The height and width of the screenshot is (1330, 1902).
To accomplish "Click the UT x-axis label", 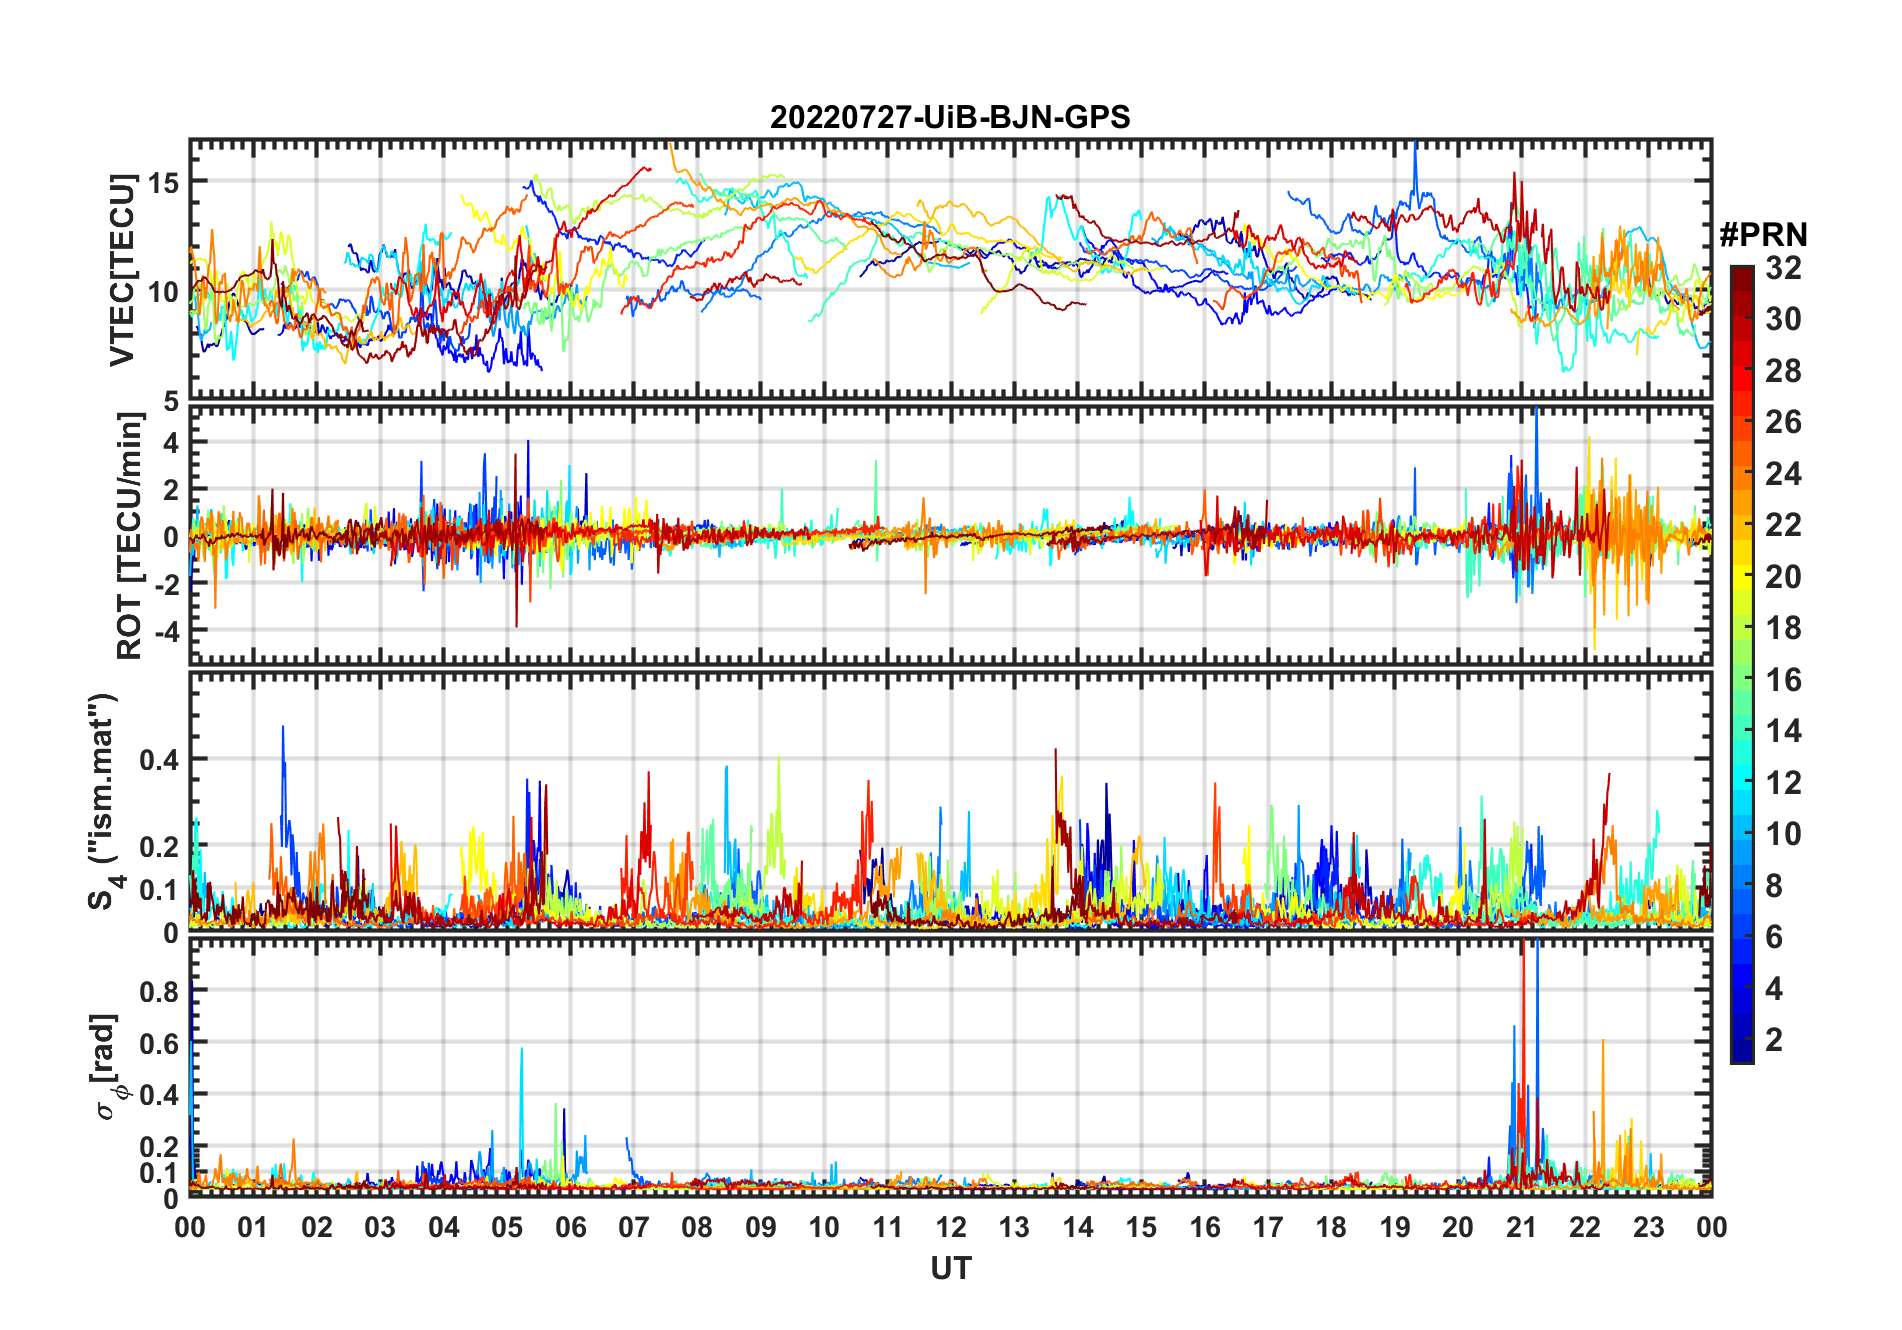I will (x=950, y=1269).
